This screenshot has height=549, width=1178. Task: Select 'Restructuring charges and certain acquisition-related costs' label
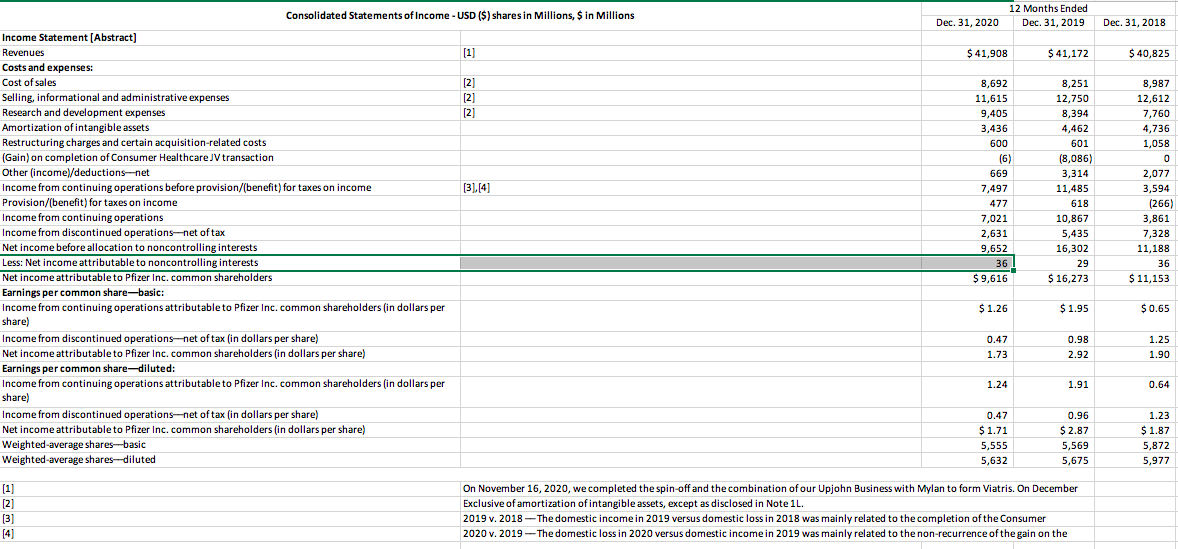pyautogui.click(x=134, y=143)
